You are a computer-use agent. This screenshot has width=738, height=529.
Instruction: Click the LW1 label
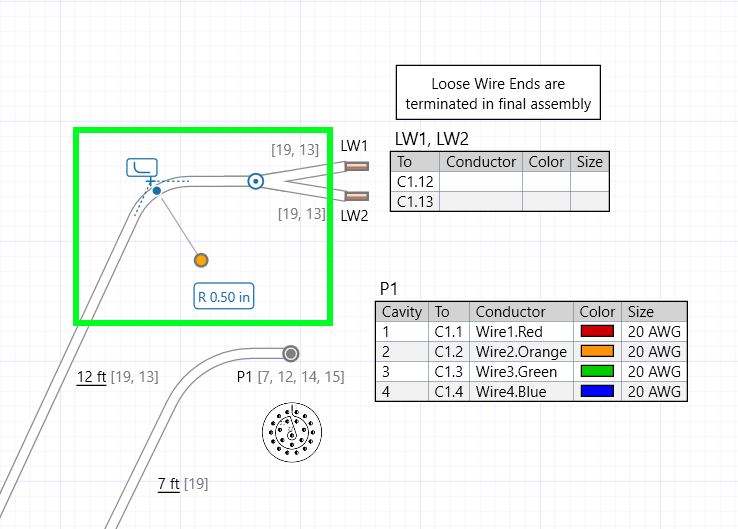point(354,146)
